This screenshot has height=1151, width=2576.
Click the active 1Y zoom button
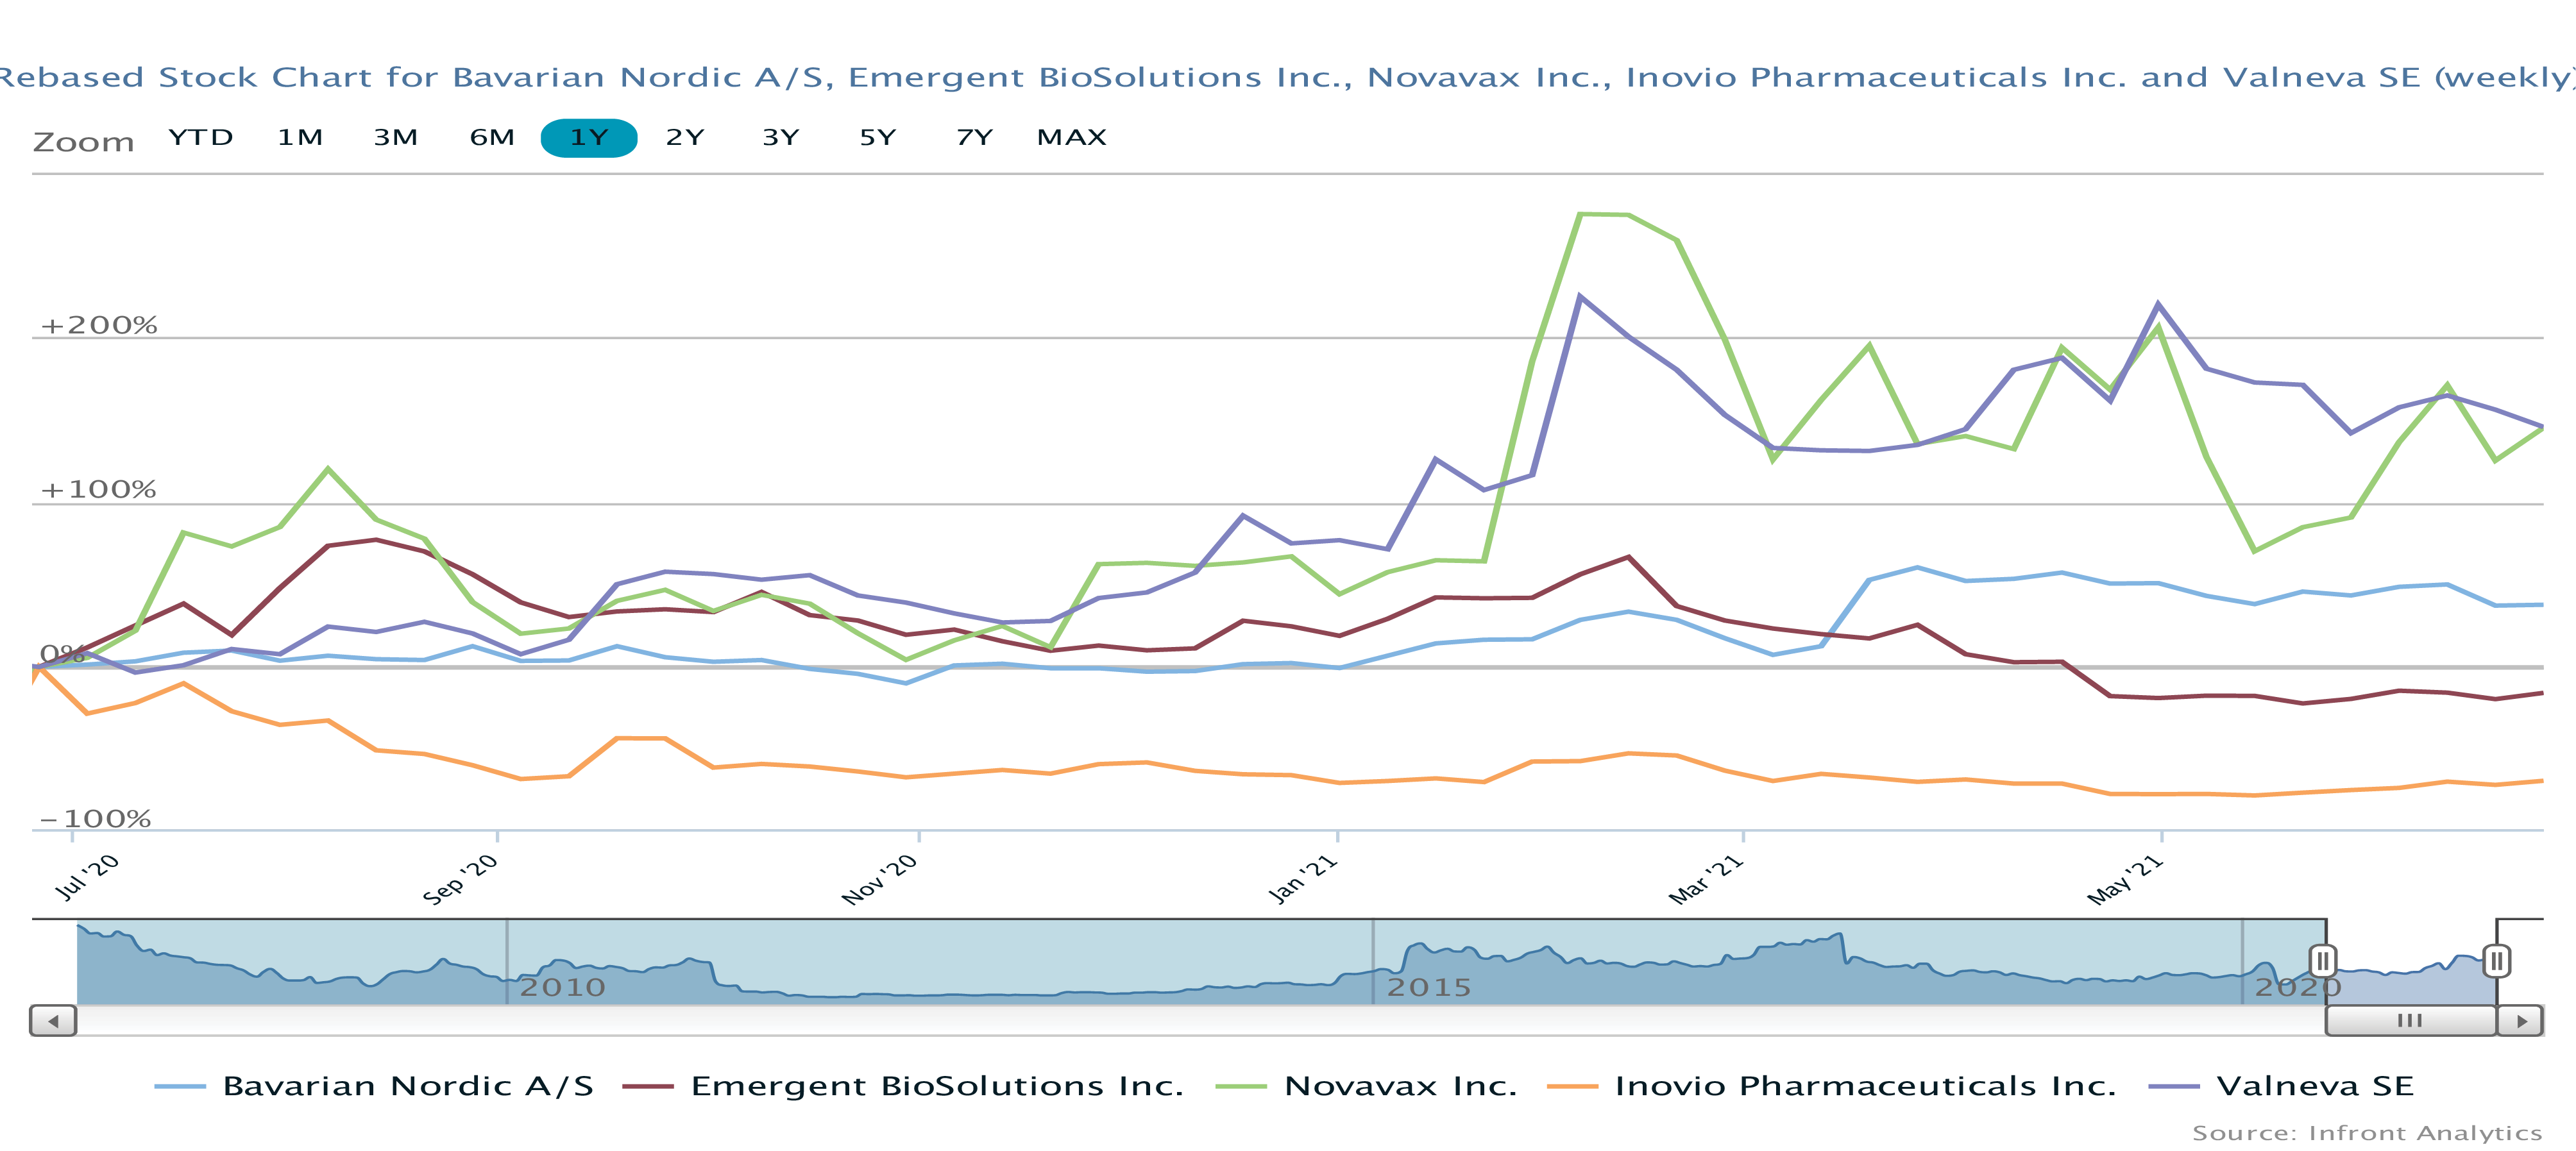[589, 138]
